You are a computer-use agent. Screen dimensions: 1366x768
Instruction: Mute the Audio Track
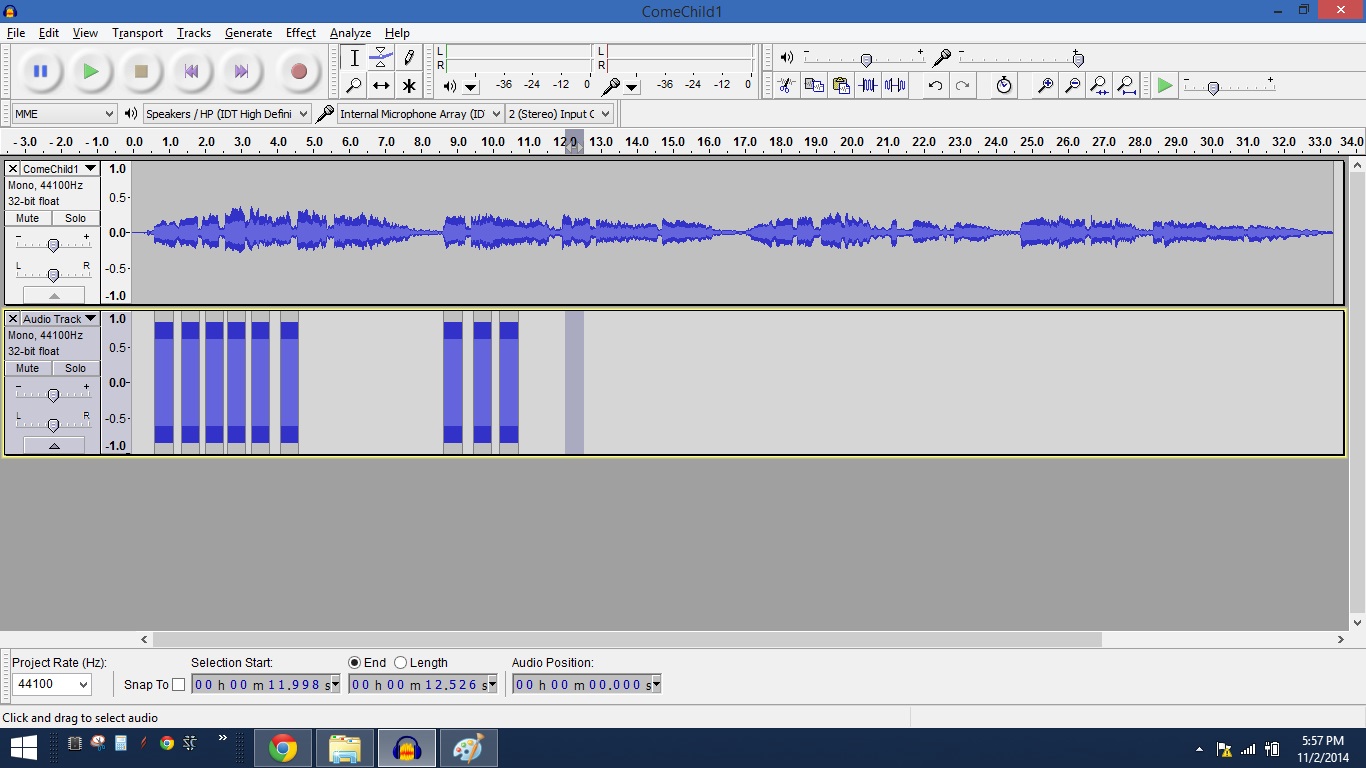[x=28, y=368]
